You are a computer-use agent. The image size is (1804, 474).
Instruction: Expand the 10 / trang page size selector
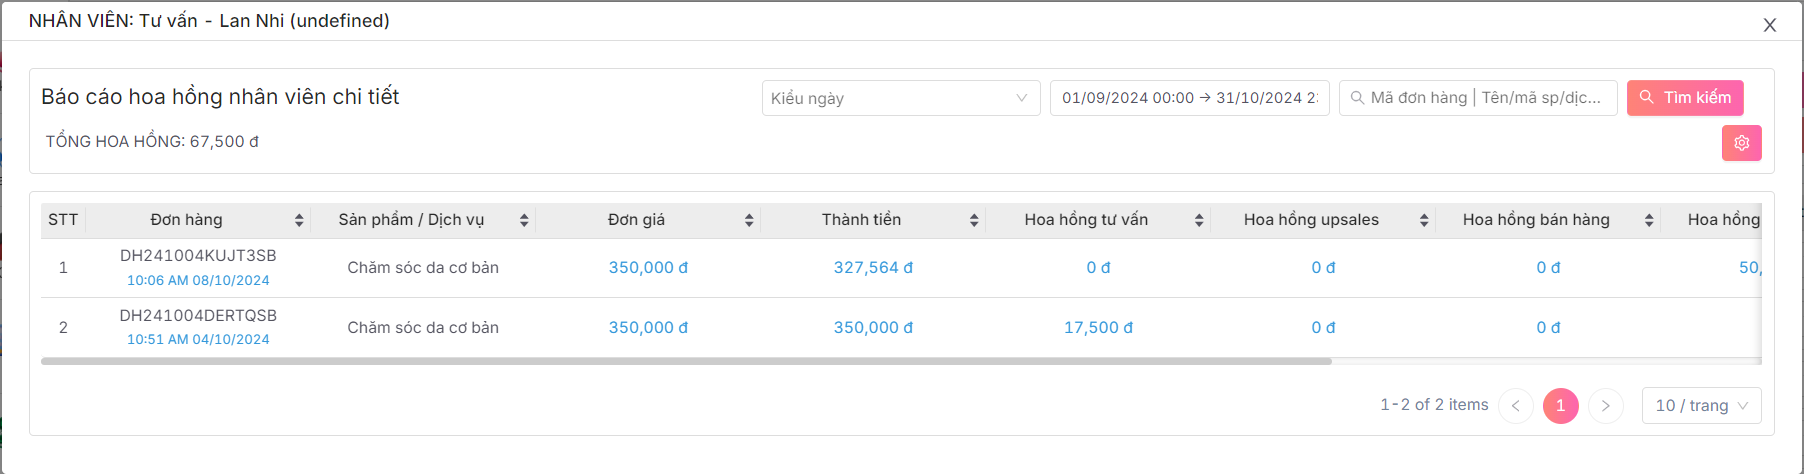(x=1701, y=405)
